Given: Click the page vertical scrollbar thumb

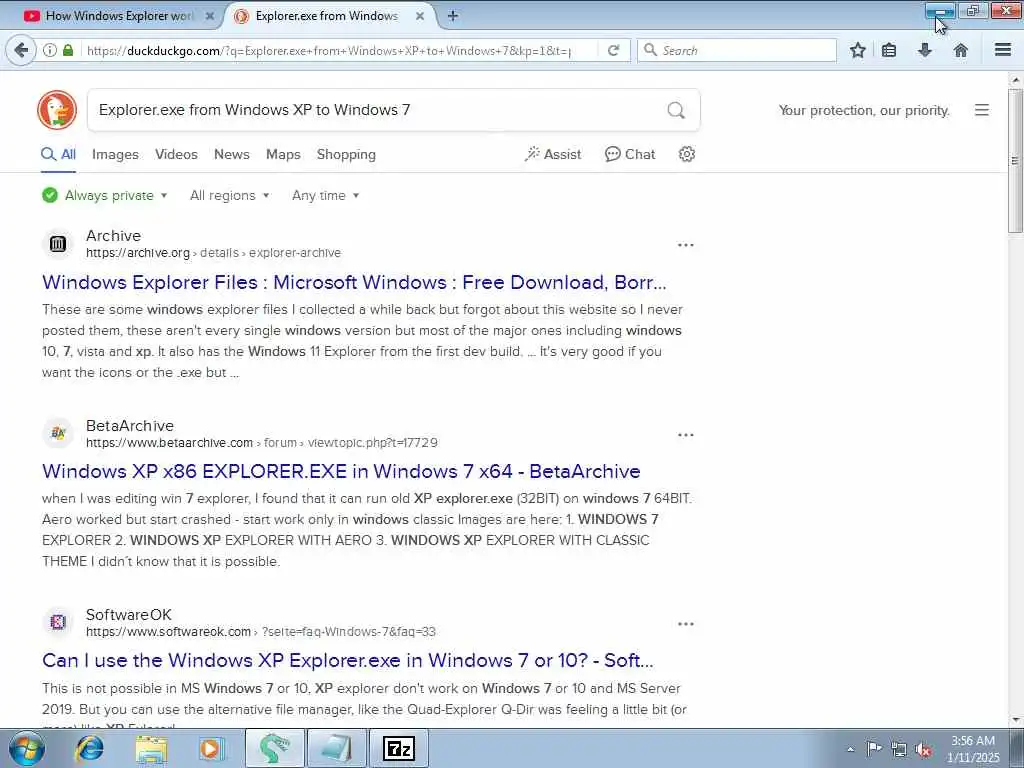Looking at the screenshot, I should coord(1015,160).
